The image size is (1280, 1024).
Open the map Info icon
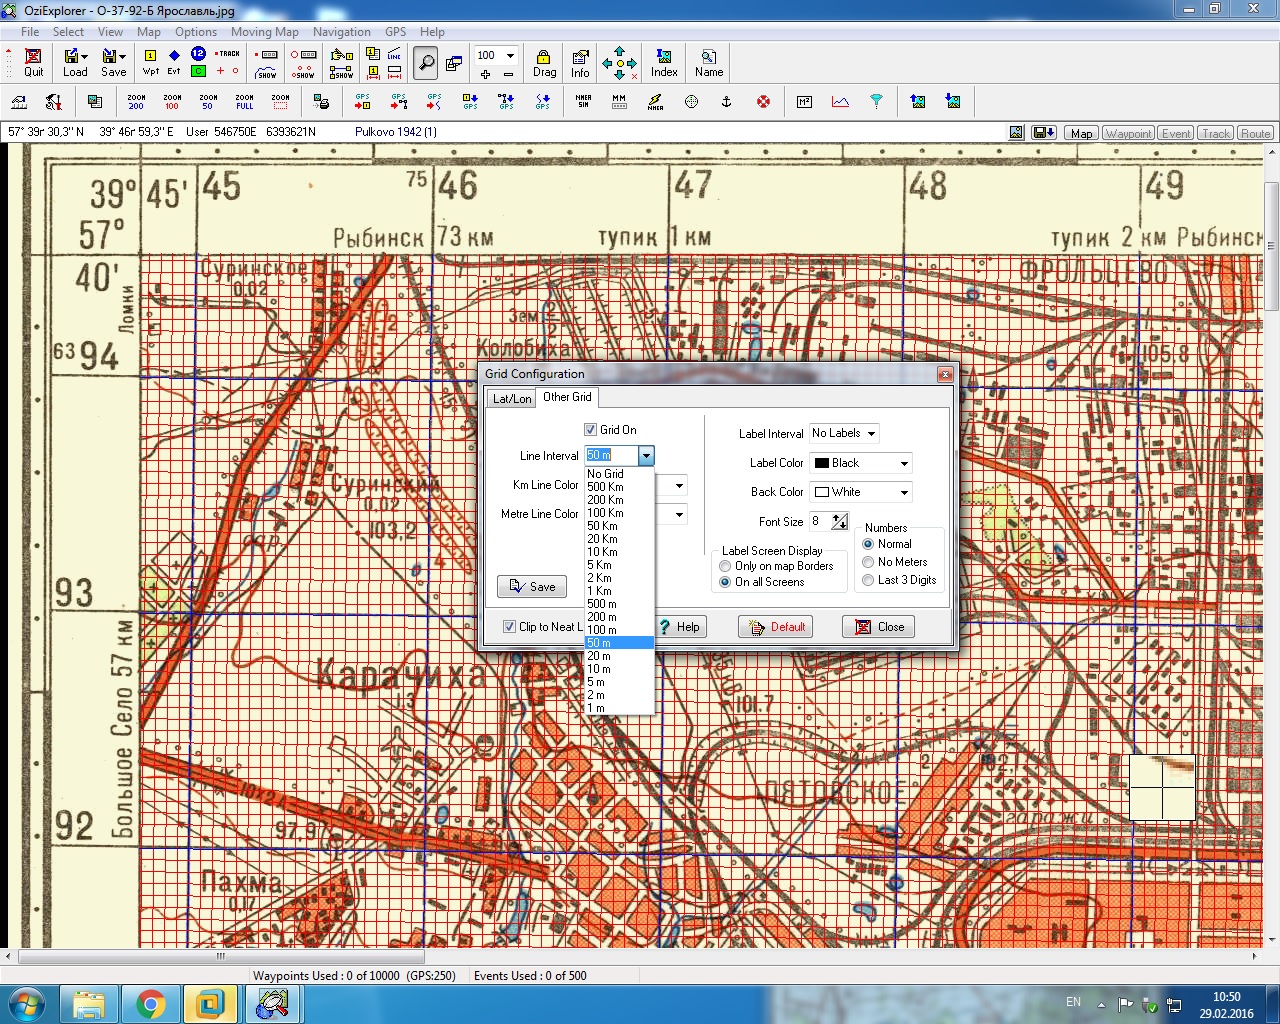580,62
